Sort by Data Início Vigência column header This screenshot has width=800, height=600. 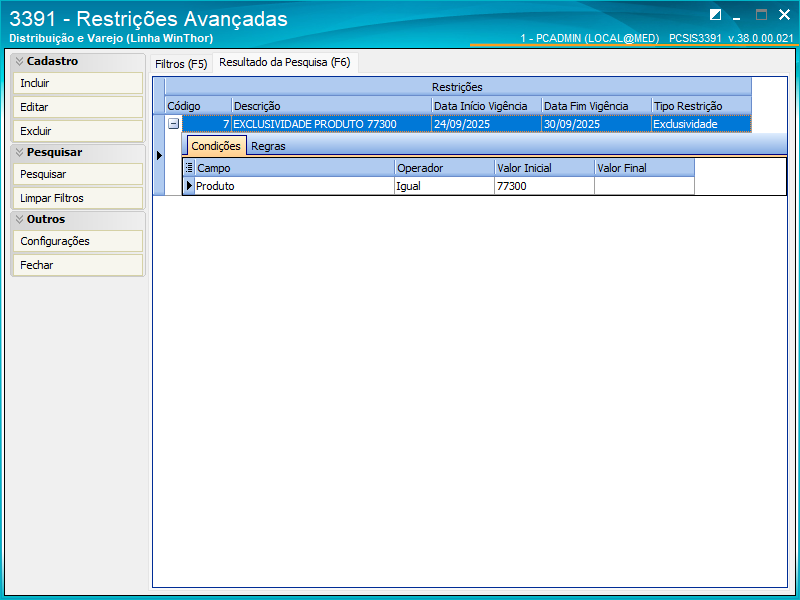click(x=487, y=106)
